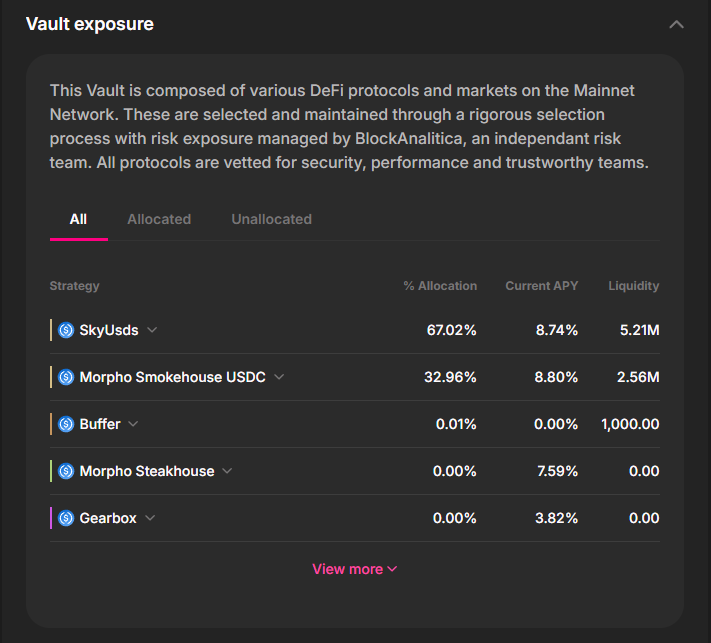This screenshot has width=711, height=643.
Task: Expand the Morpho Steakhouse row chevron
Action: point(227,471)
